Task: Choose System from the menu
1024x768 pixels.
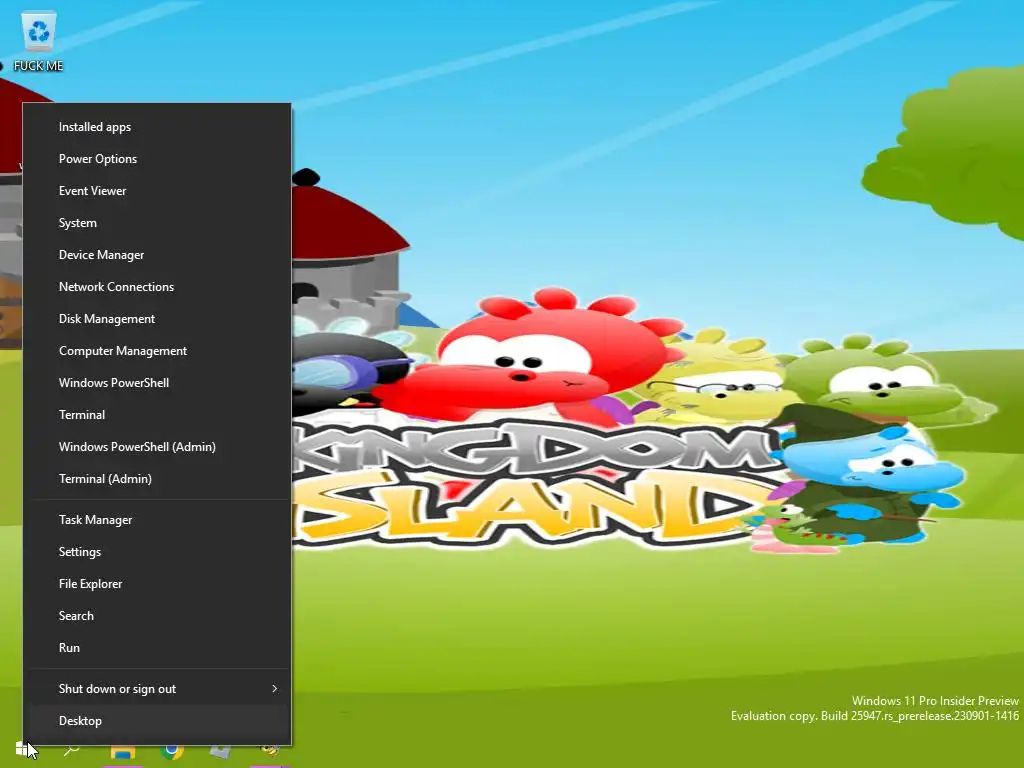Action: (x=157, y=223)
